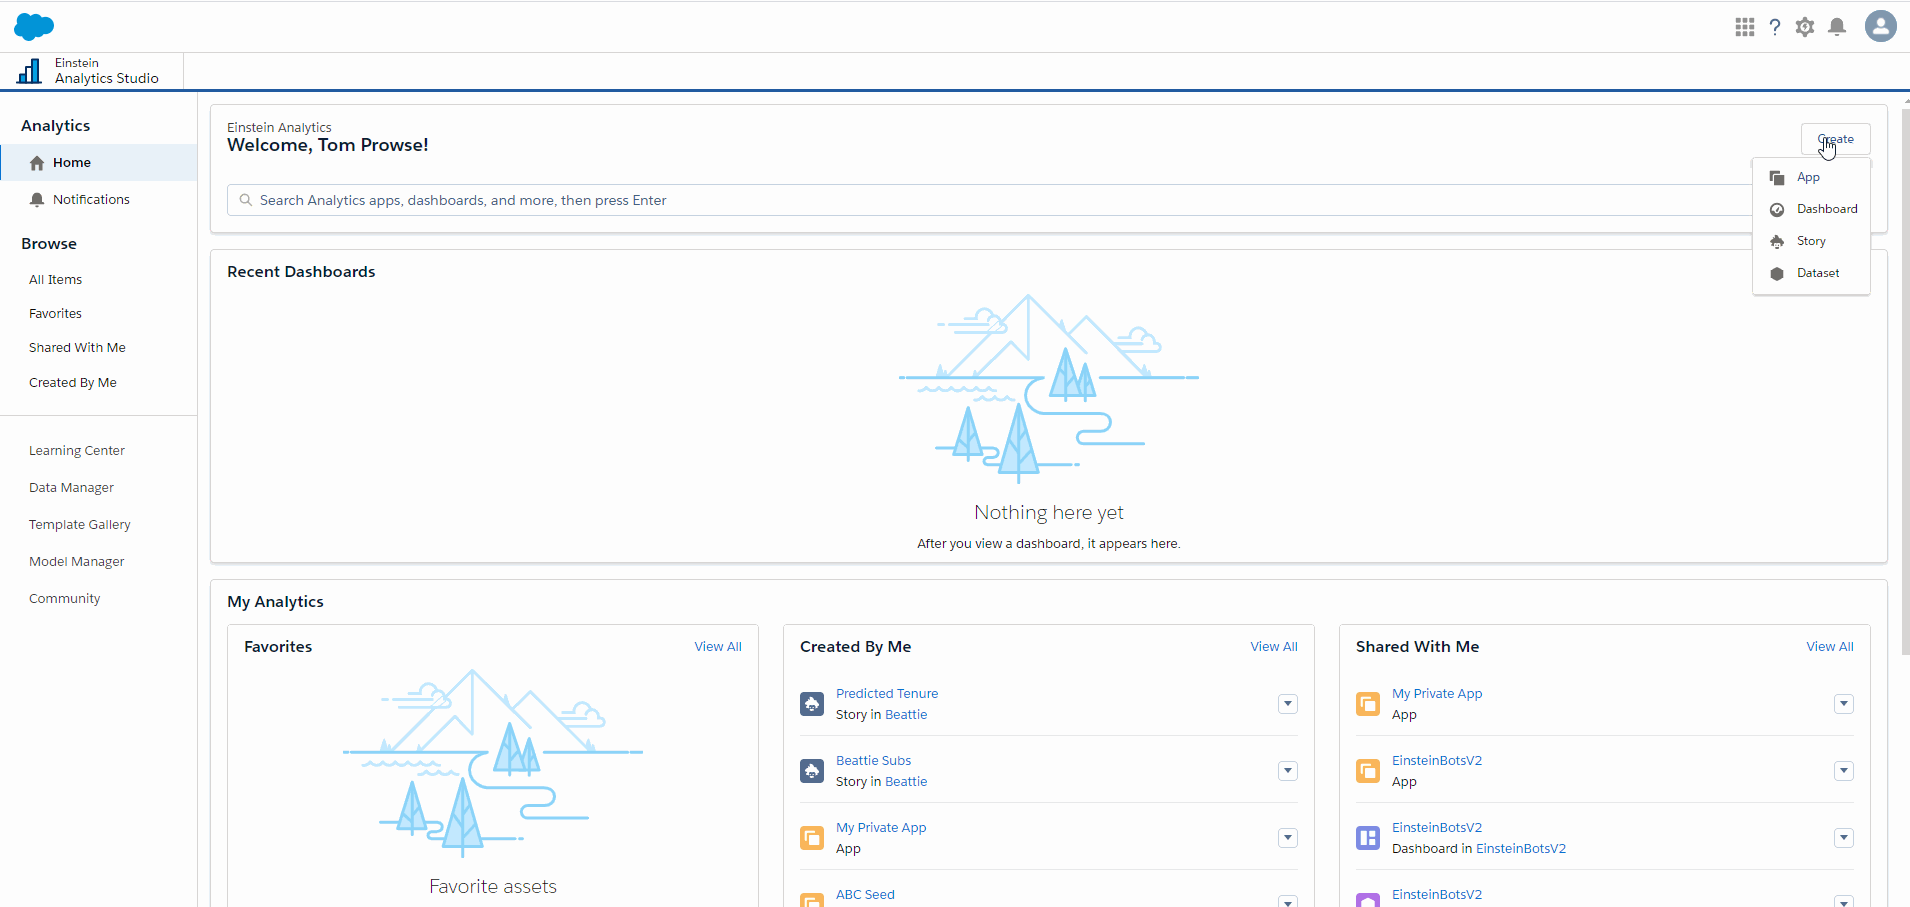Click the My Private App icon under Created By Me
The width and height of the screenshot is (1910, 907).
812,838
